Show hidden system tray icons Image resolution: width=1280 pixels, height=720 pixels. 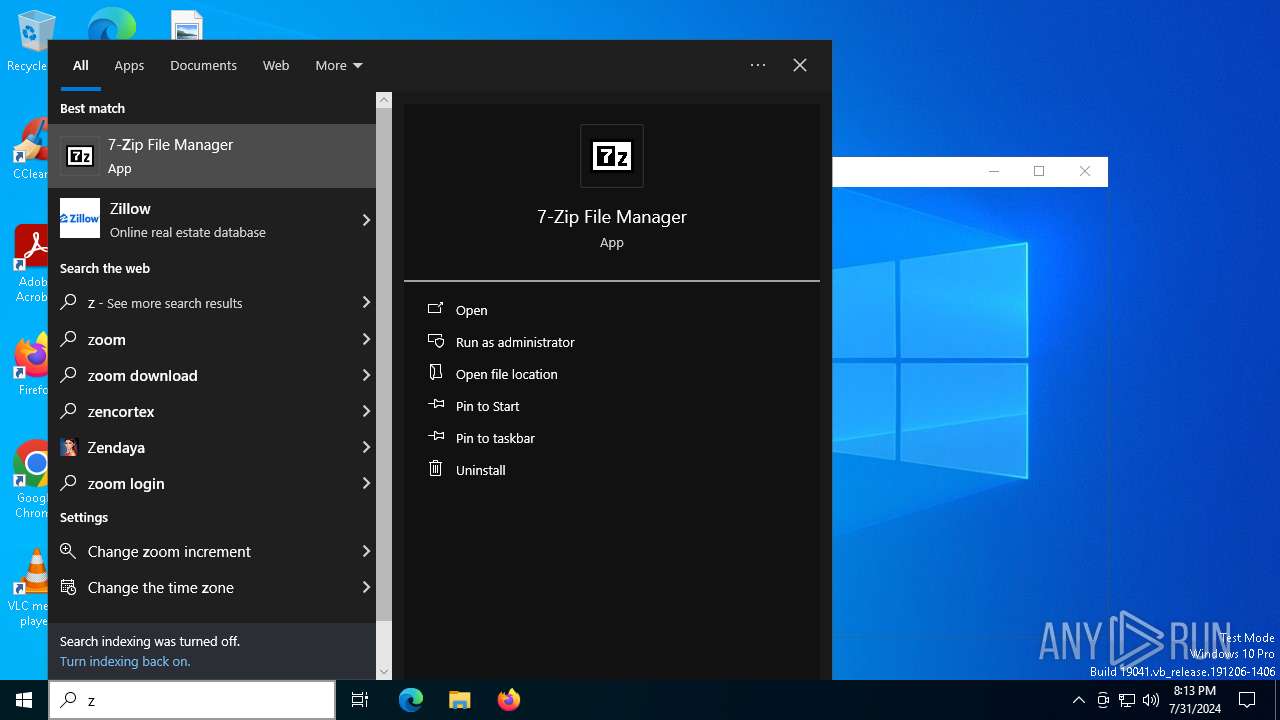point(1078,700)
